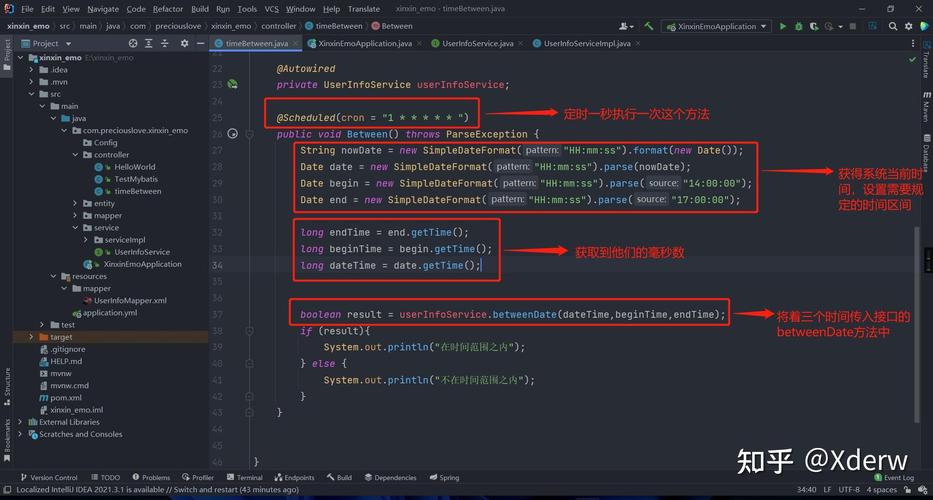Hide Project panel with minus icon
This screenshot has width=933, height=500.
coord(201,43)
